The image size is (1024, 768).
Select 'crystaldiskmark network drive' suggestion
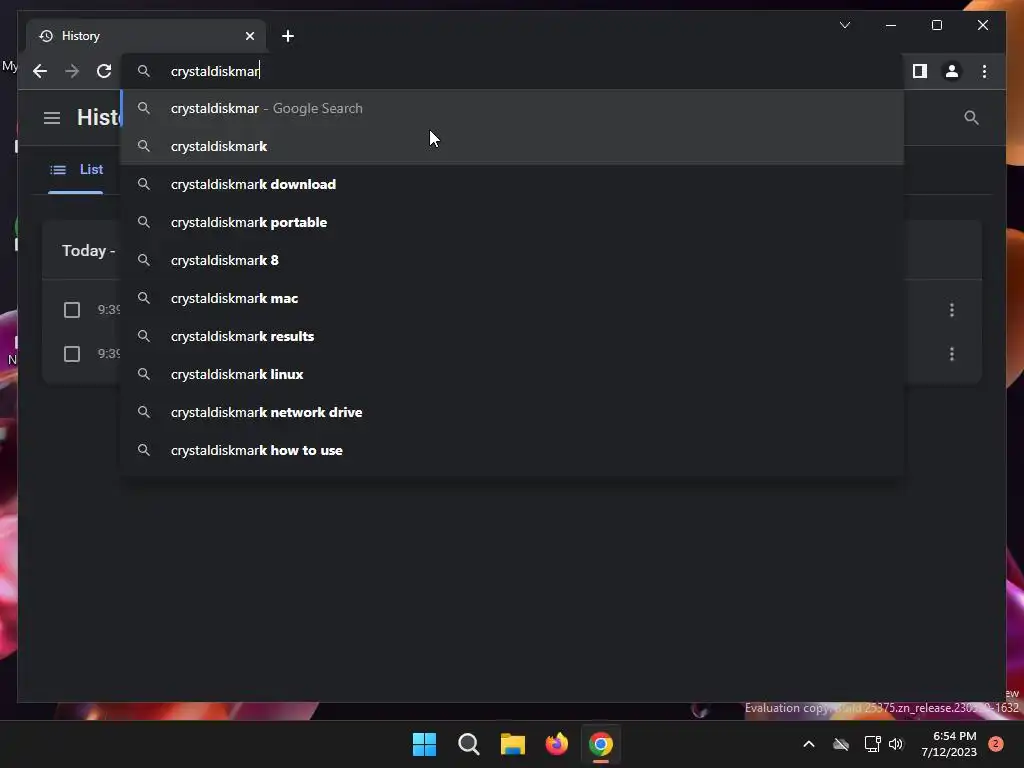pyautogui.click(x=513, y=412)
